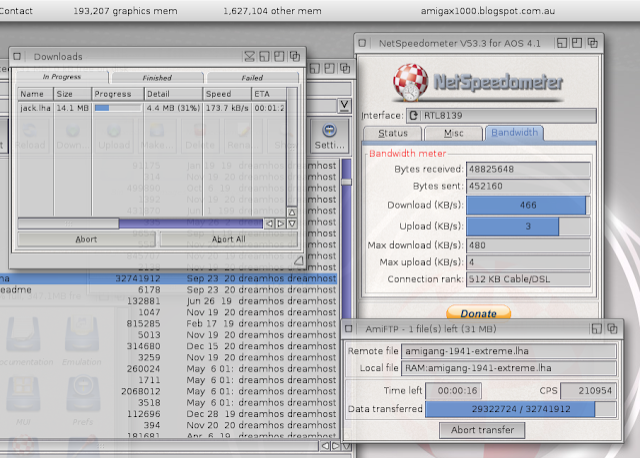Click NetSpeedometer window depth gadget
The height and width of the screenshot is (458, 640).
pos(592,43)
